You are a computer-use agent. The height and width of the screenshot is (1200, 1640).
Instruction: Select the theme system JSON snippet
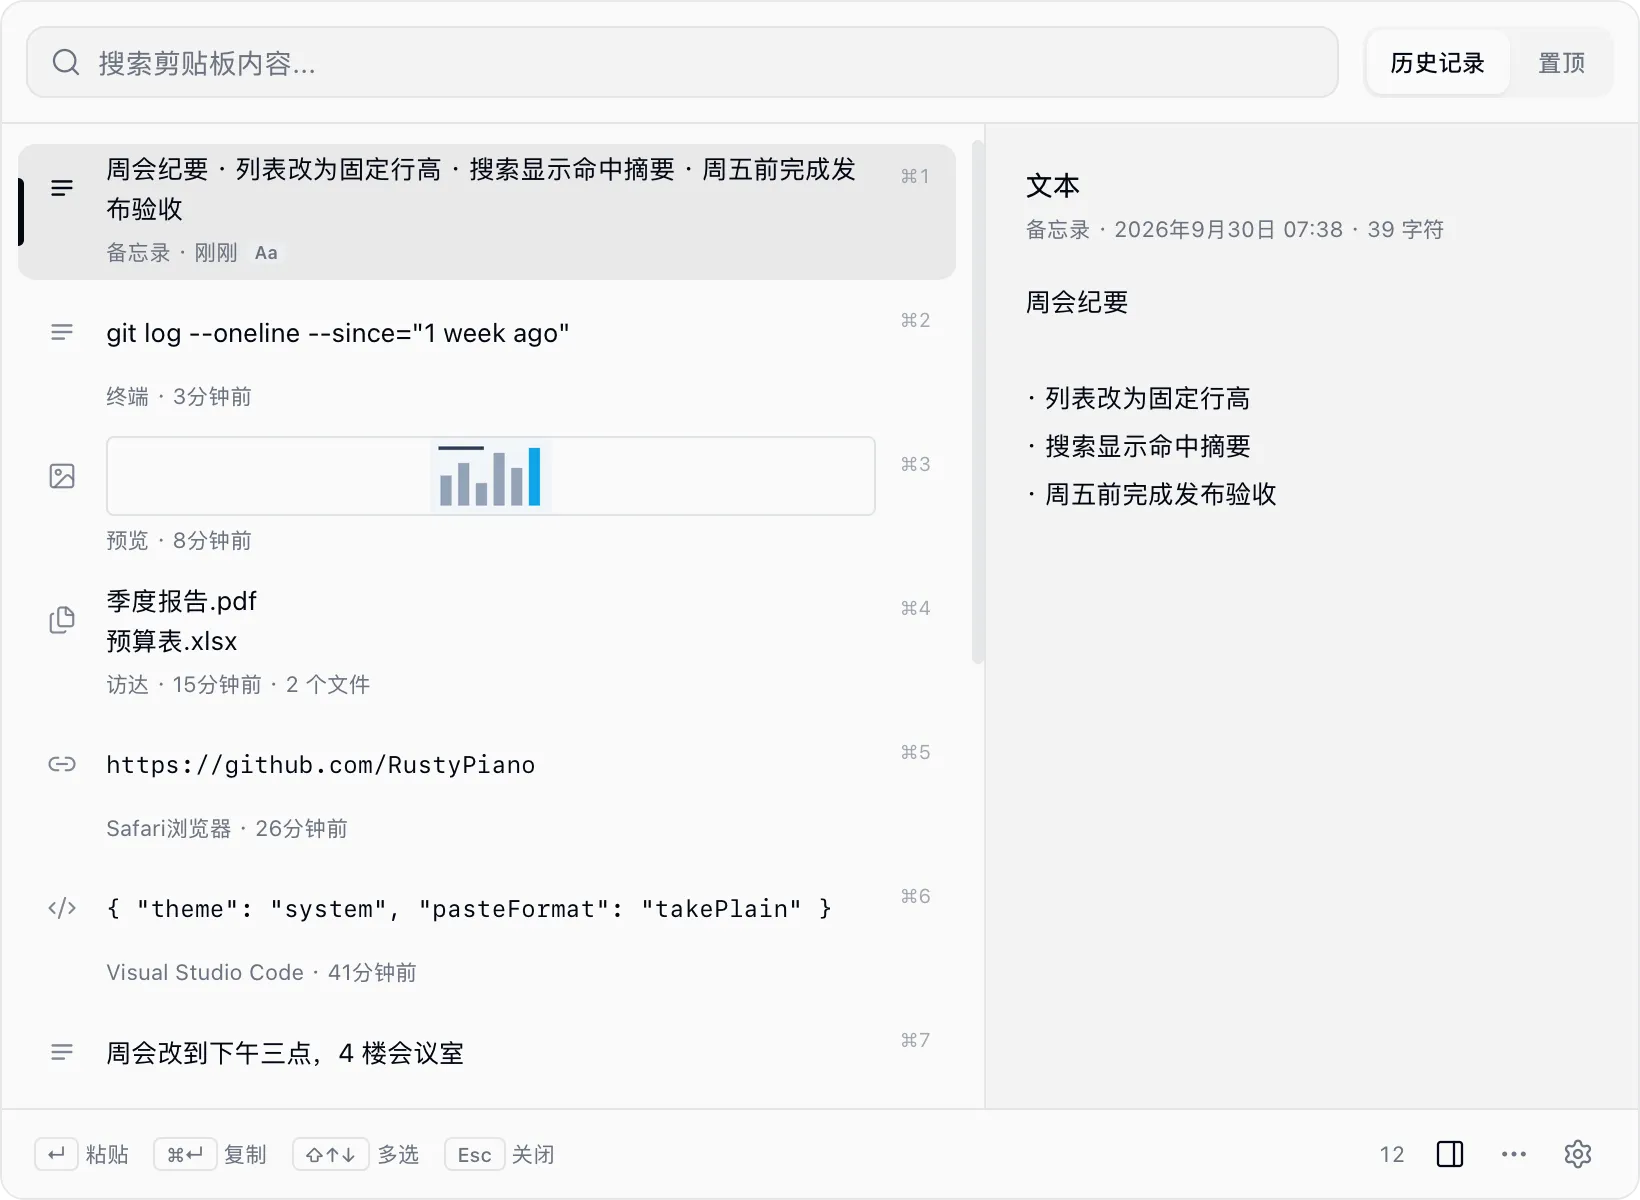pos(487,932)
